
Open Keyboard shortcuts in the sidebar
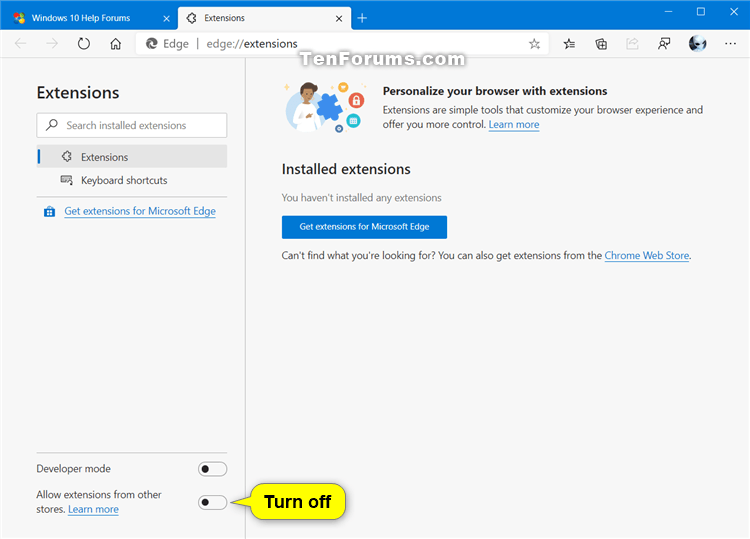pos(132,180)
